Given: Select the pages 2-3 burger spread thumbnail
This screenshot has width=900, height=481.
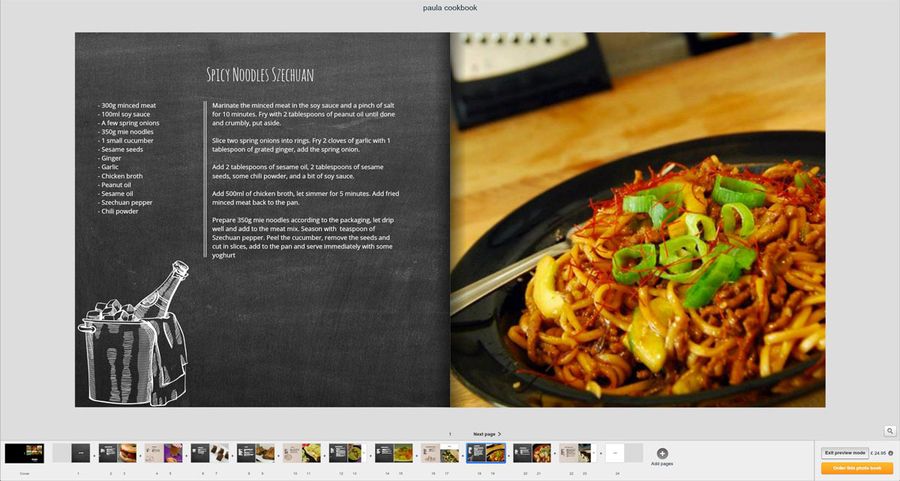Looking at the screenshot, I should coord(117,453).
